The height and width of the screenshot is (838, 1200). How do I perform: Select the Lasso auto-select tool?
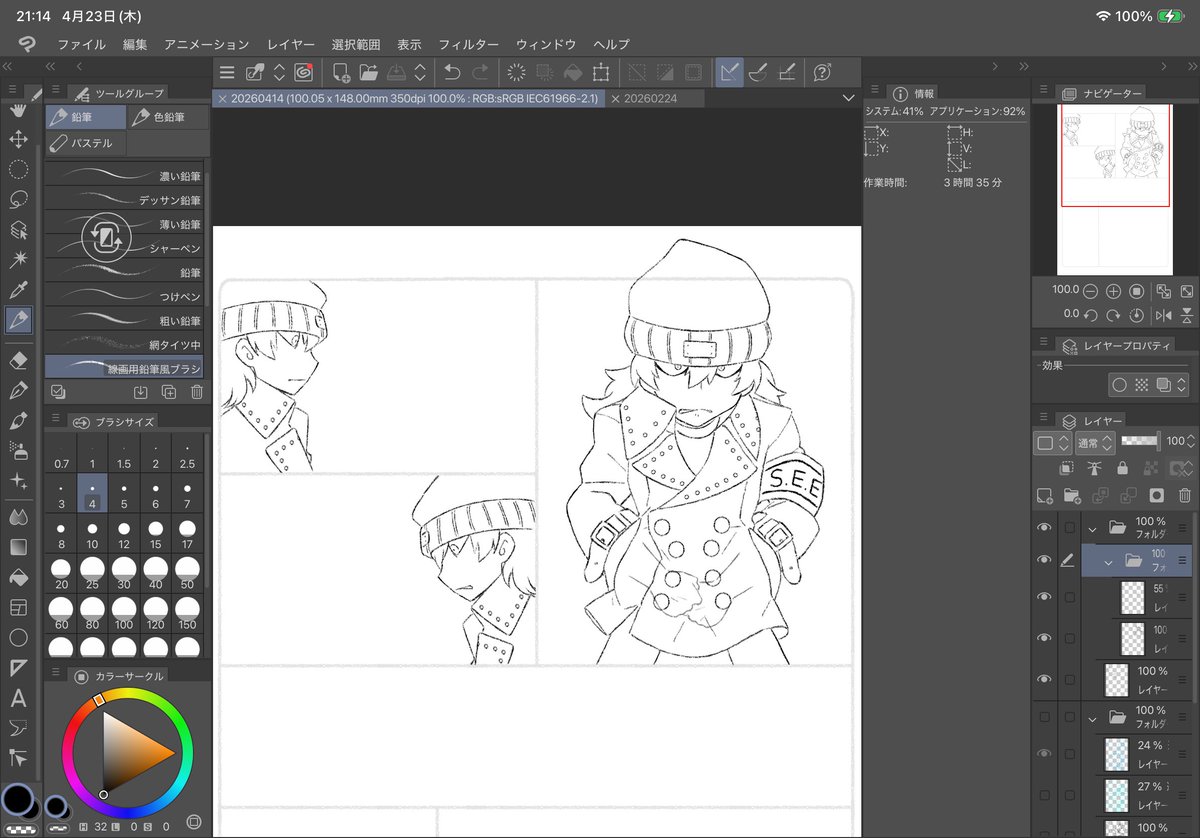point(18,199)
